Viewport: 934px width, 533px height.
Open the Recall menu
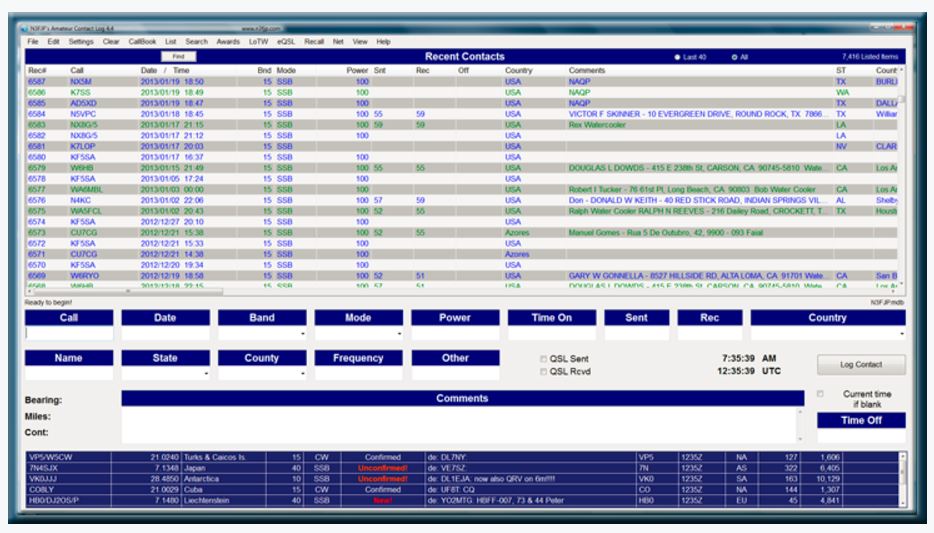tap(314, 42)
